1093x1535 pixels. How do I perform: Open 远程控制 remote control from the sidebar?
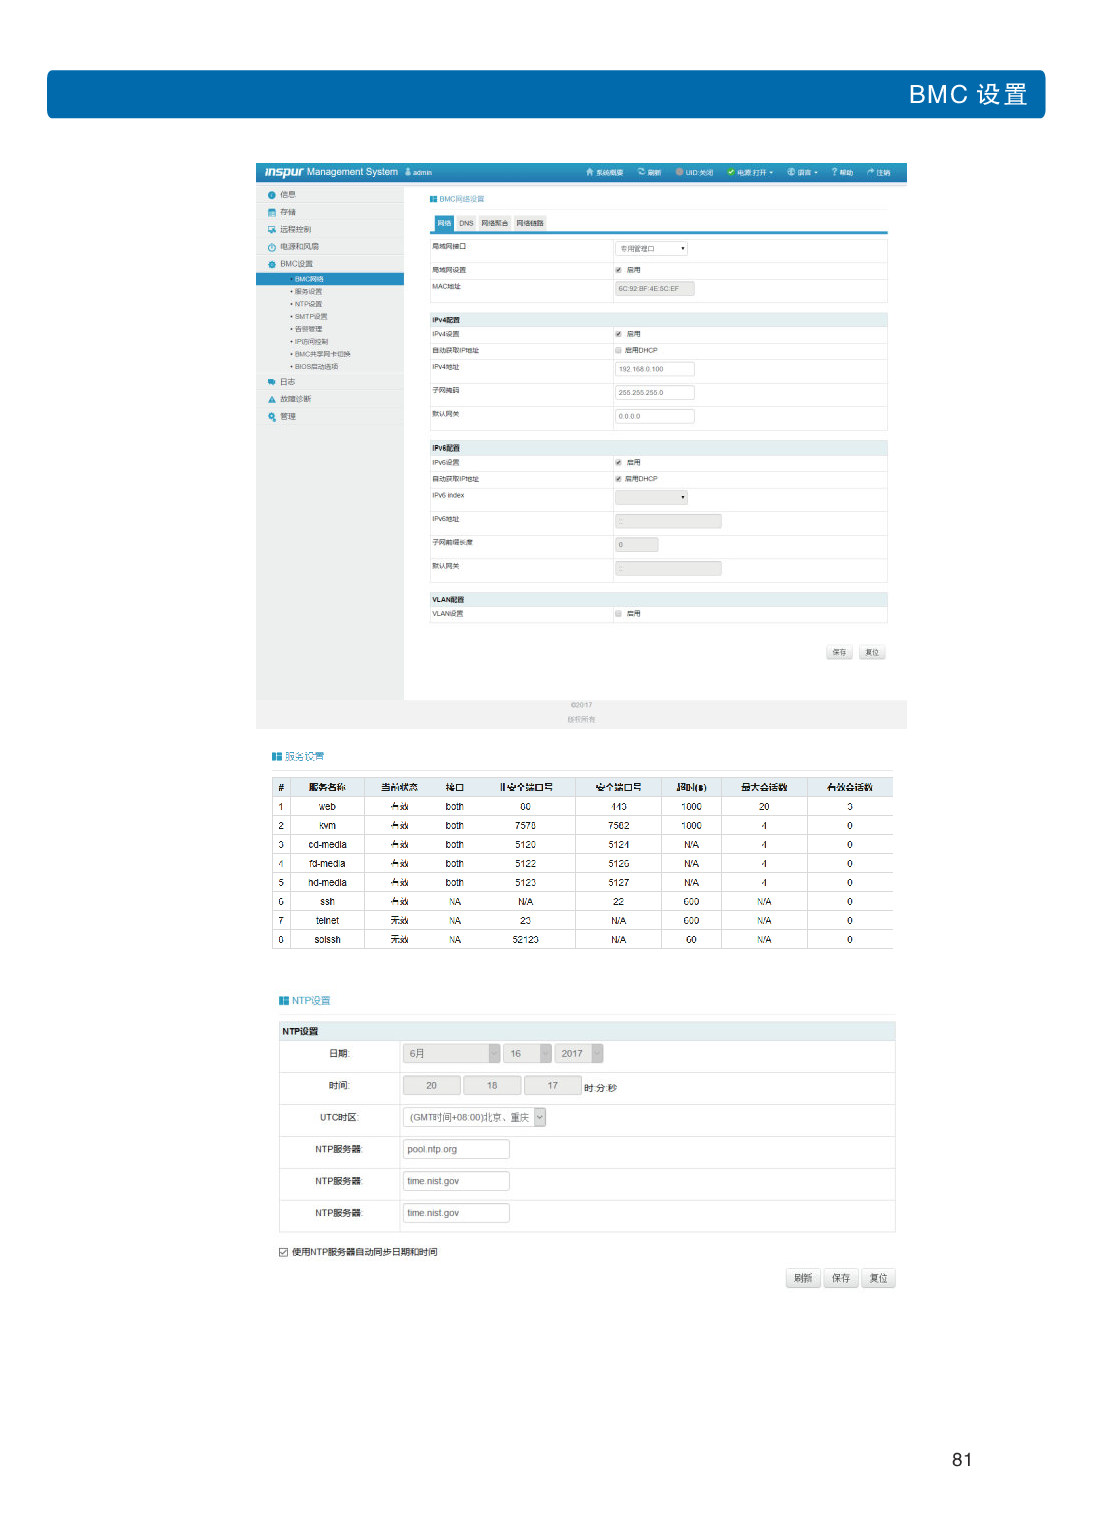(x=273, y=229)
